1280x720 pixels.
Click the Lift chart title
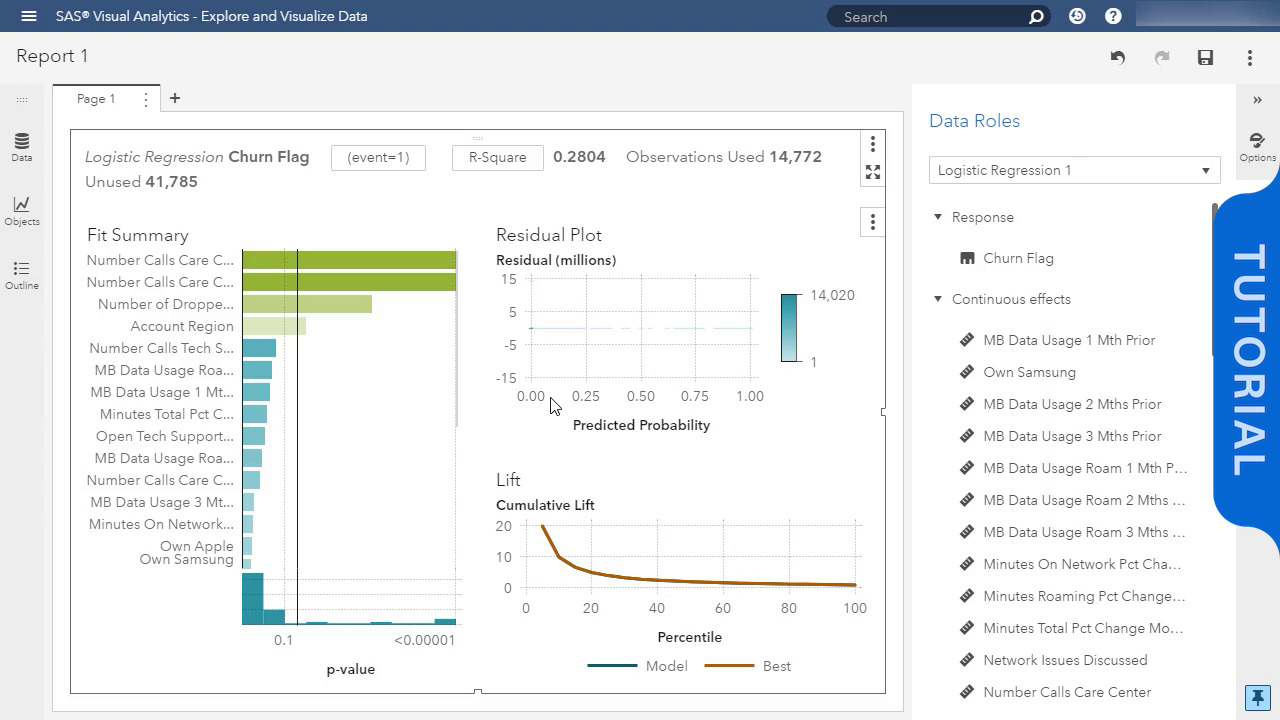coord(508,480)
